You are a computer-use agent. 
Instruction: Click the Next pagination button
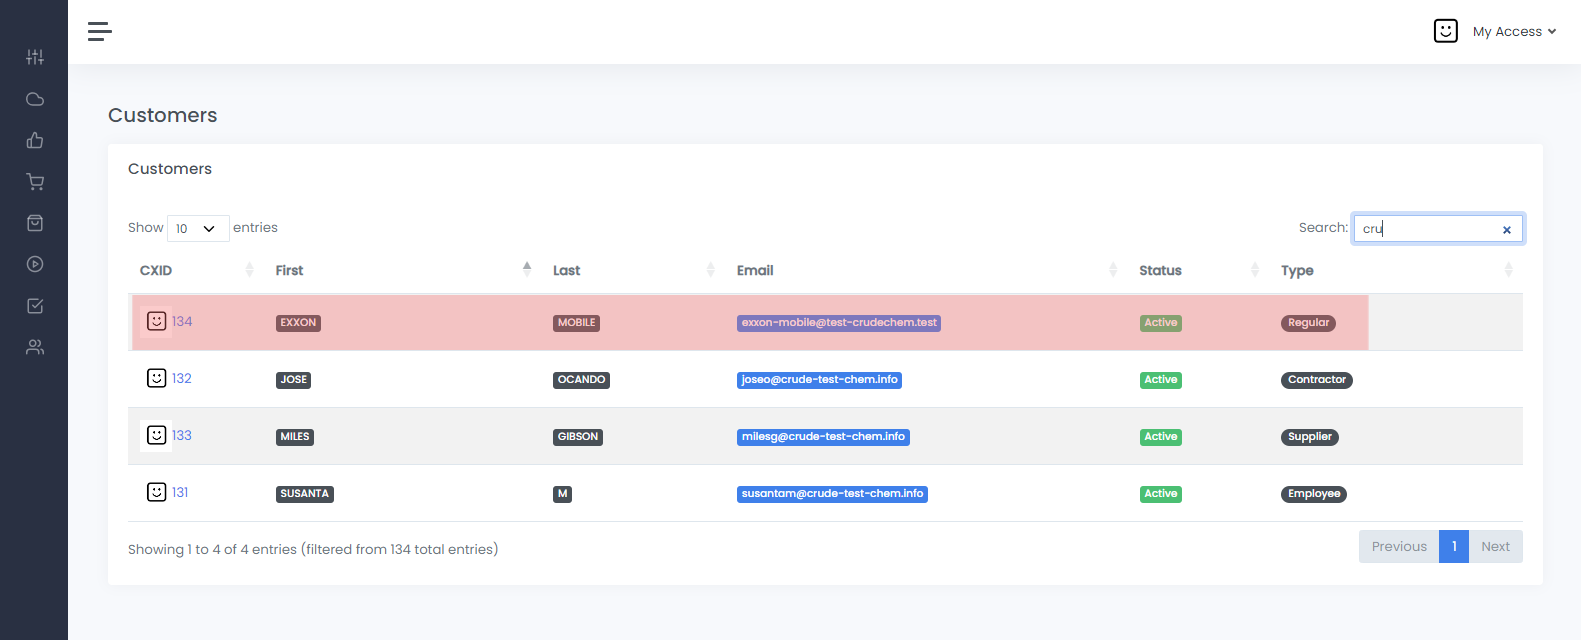tap(1495, 547)
